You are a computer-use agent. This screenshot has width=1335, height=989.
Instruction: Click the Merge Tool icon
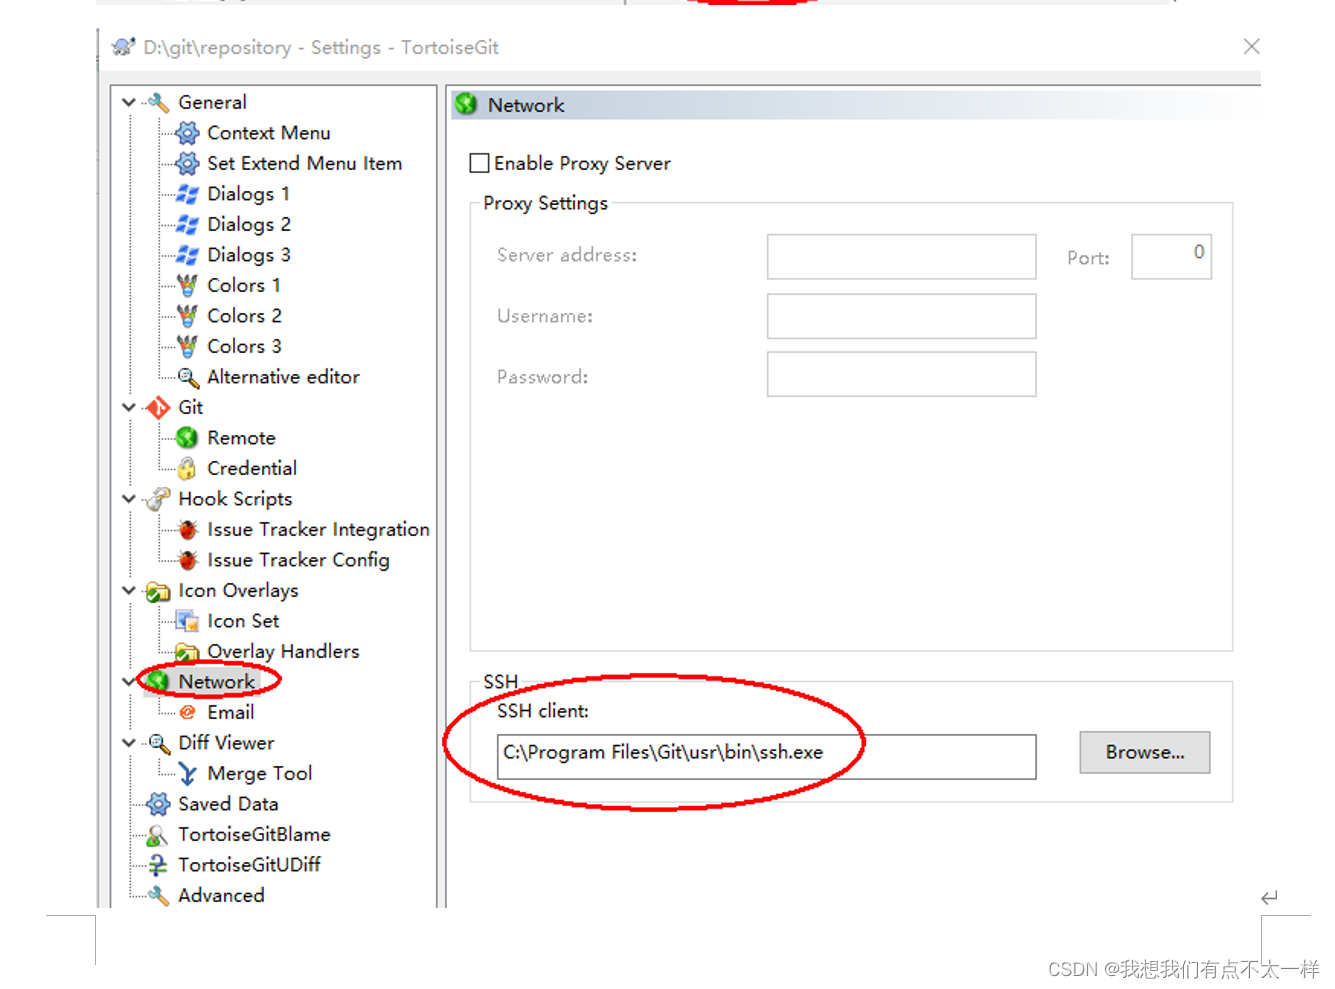pyautogui.click(x=187, y=773)
